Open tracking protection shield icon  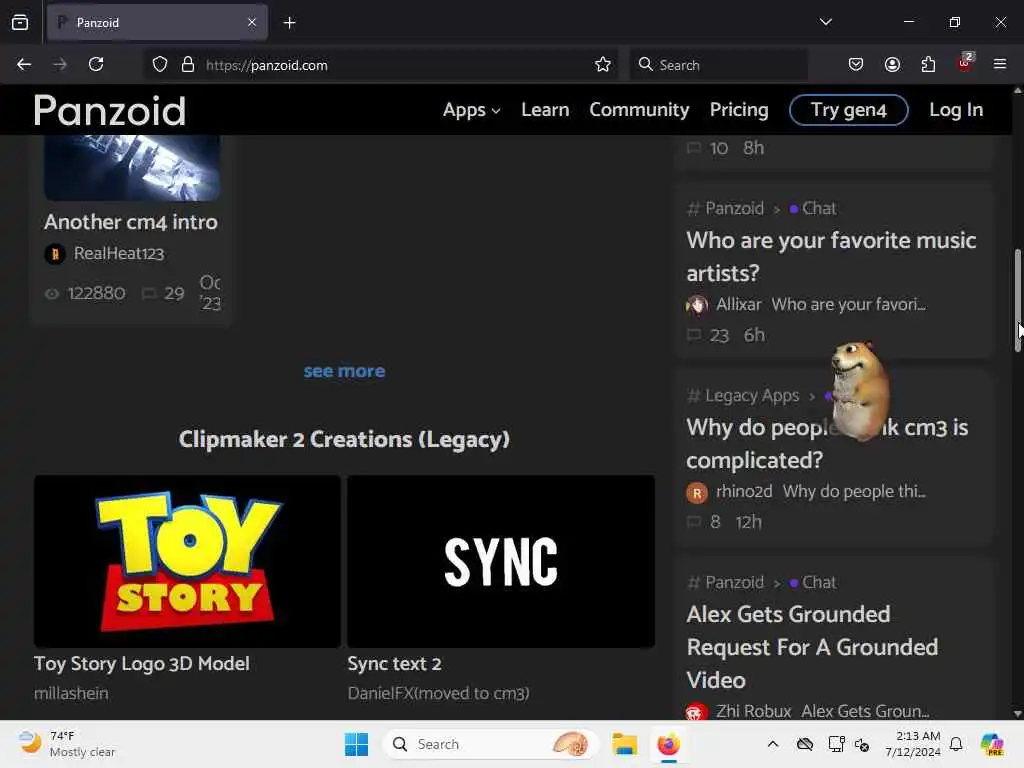[160, 65]
